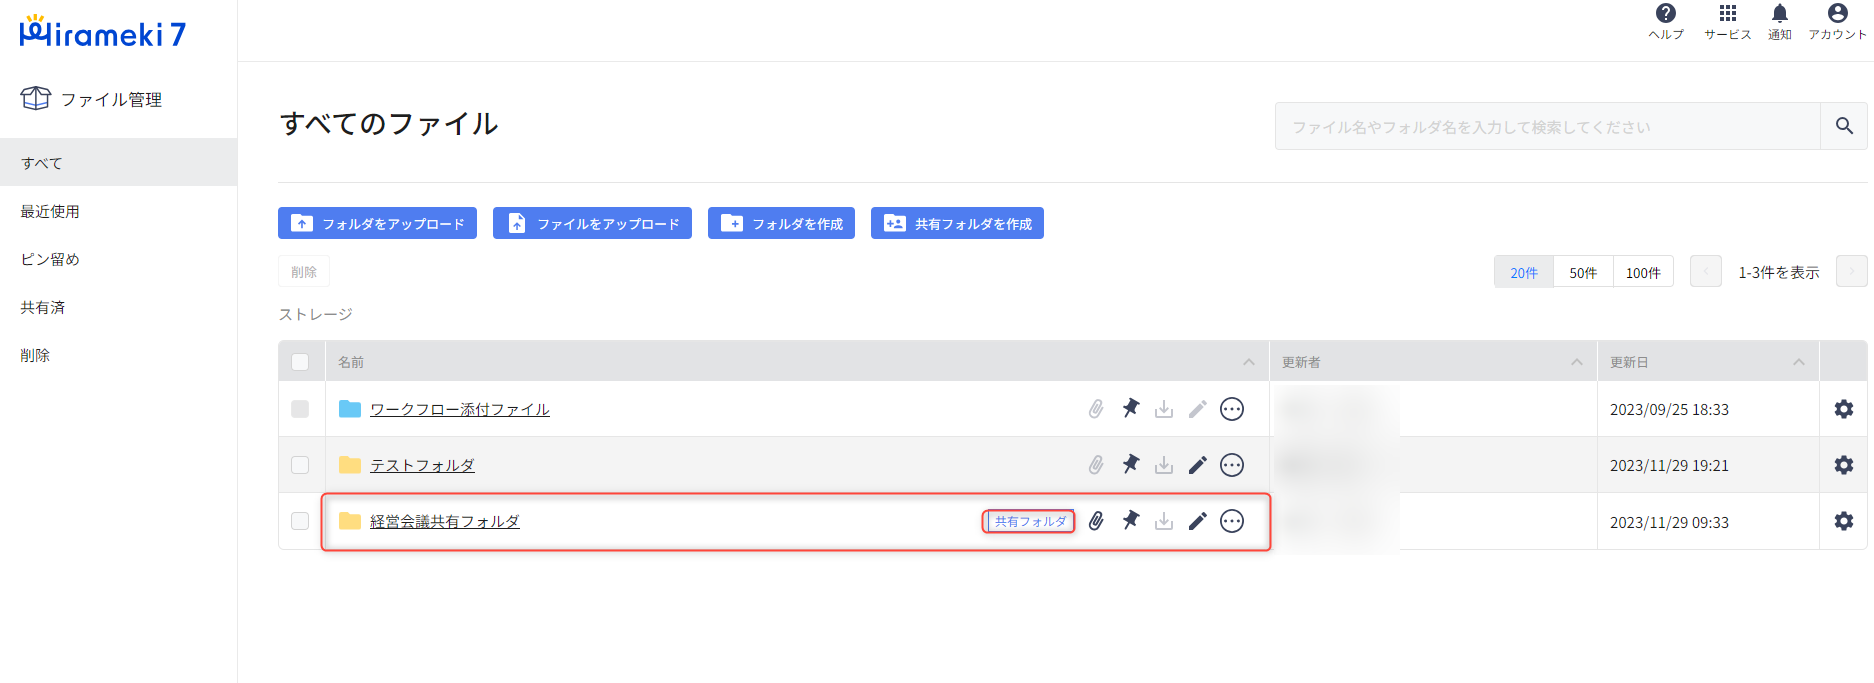This screenshot has width=1874, height=683.
Task: Sort by 更新日 column arrow
Action: (x=1798, y=362)
